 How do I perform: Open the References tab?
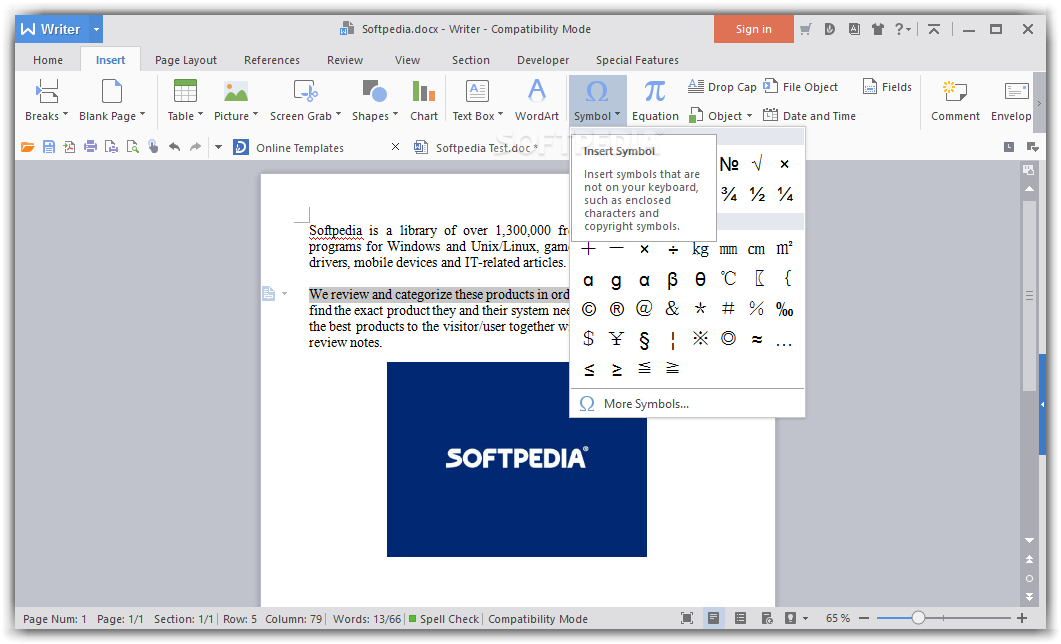271,60
